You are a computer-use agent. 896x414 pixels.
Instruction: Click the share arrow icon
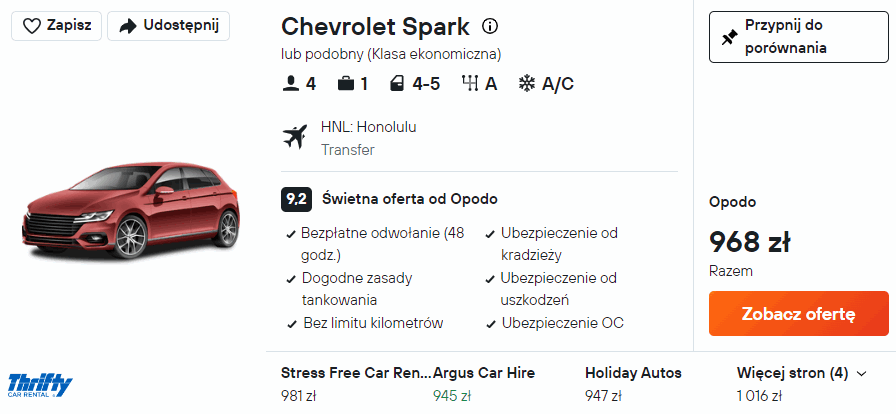(127, 26)
